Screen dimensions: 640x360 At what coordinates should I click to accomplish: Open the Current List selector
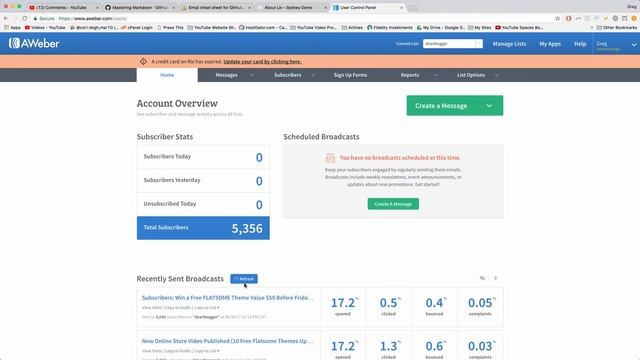[x=453, y=44]
